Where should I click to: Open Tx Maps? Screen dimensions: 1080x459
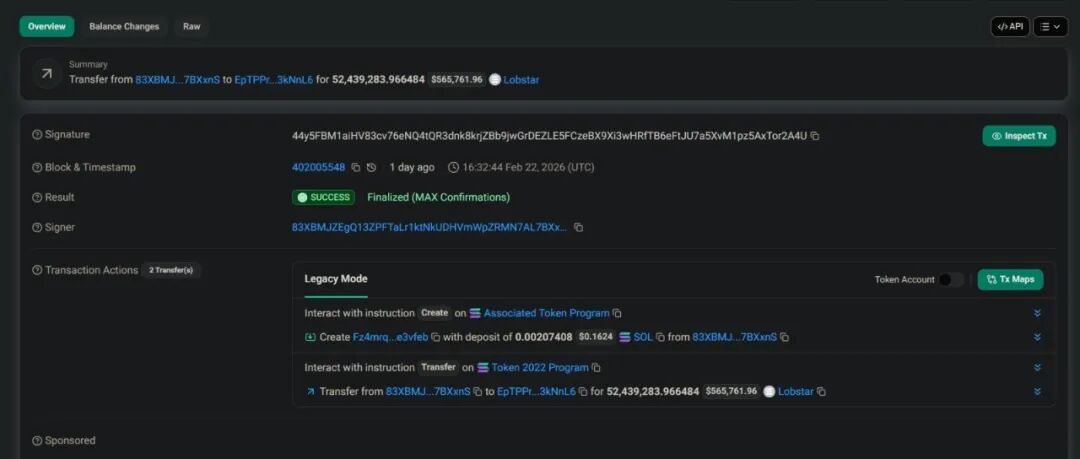pos(1010,280)
